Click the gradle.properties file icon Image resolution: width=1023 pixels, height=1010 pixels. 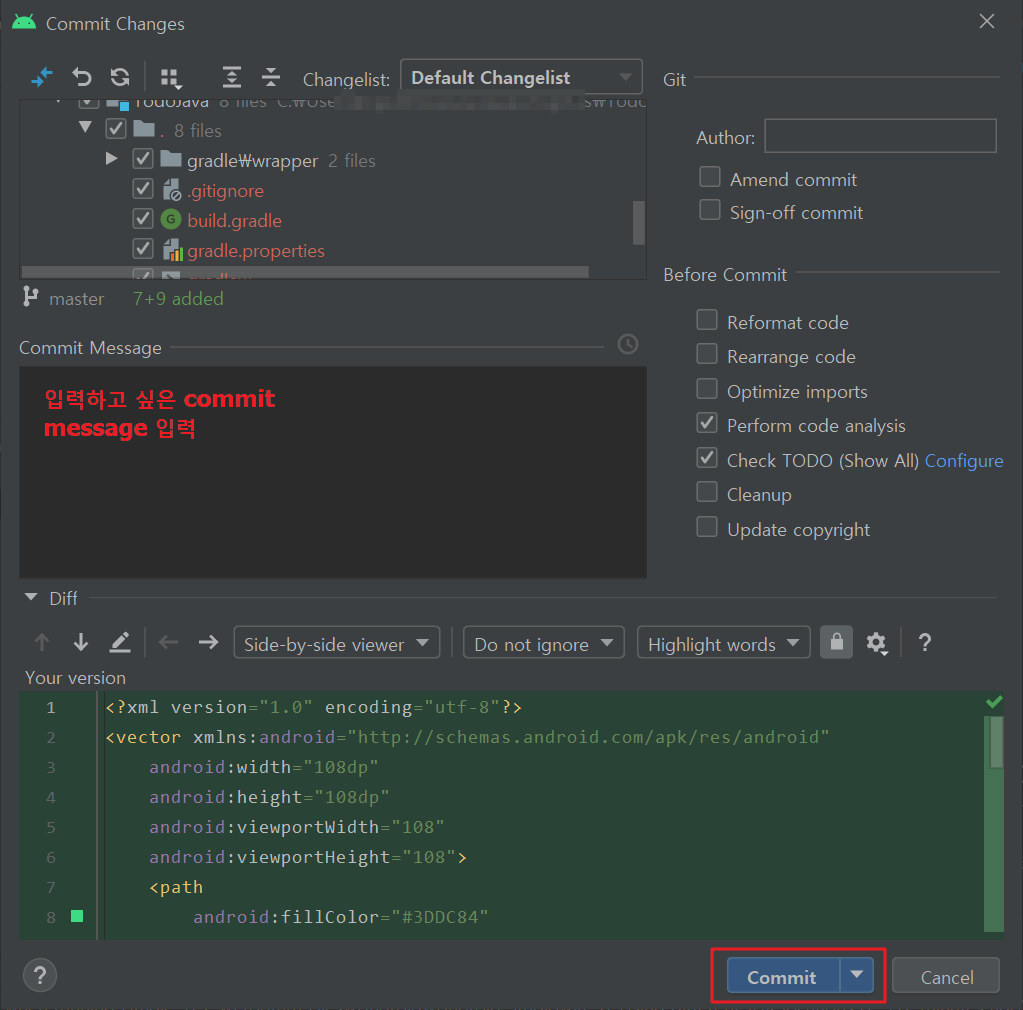pos(172,250)
